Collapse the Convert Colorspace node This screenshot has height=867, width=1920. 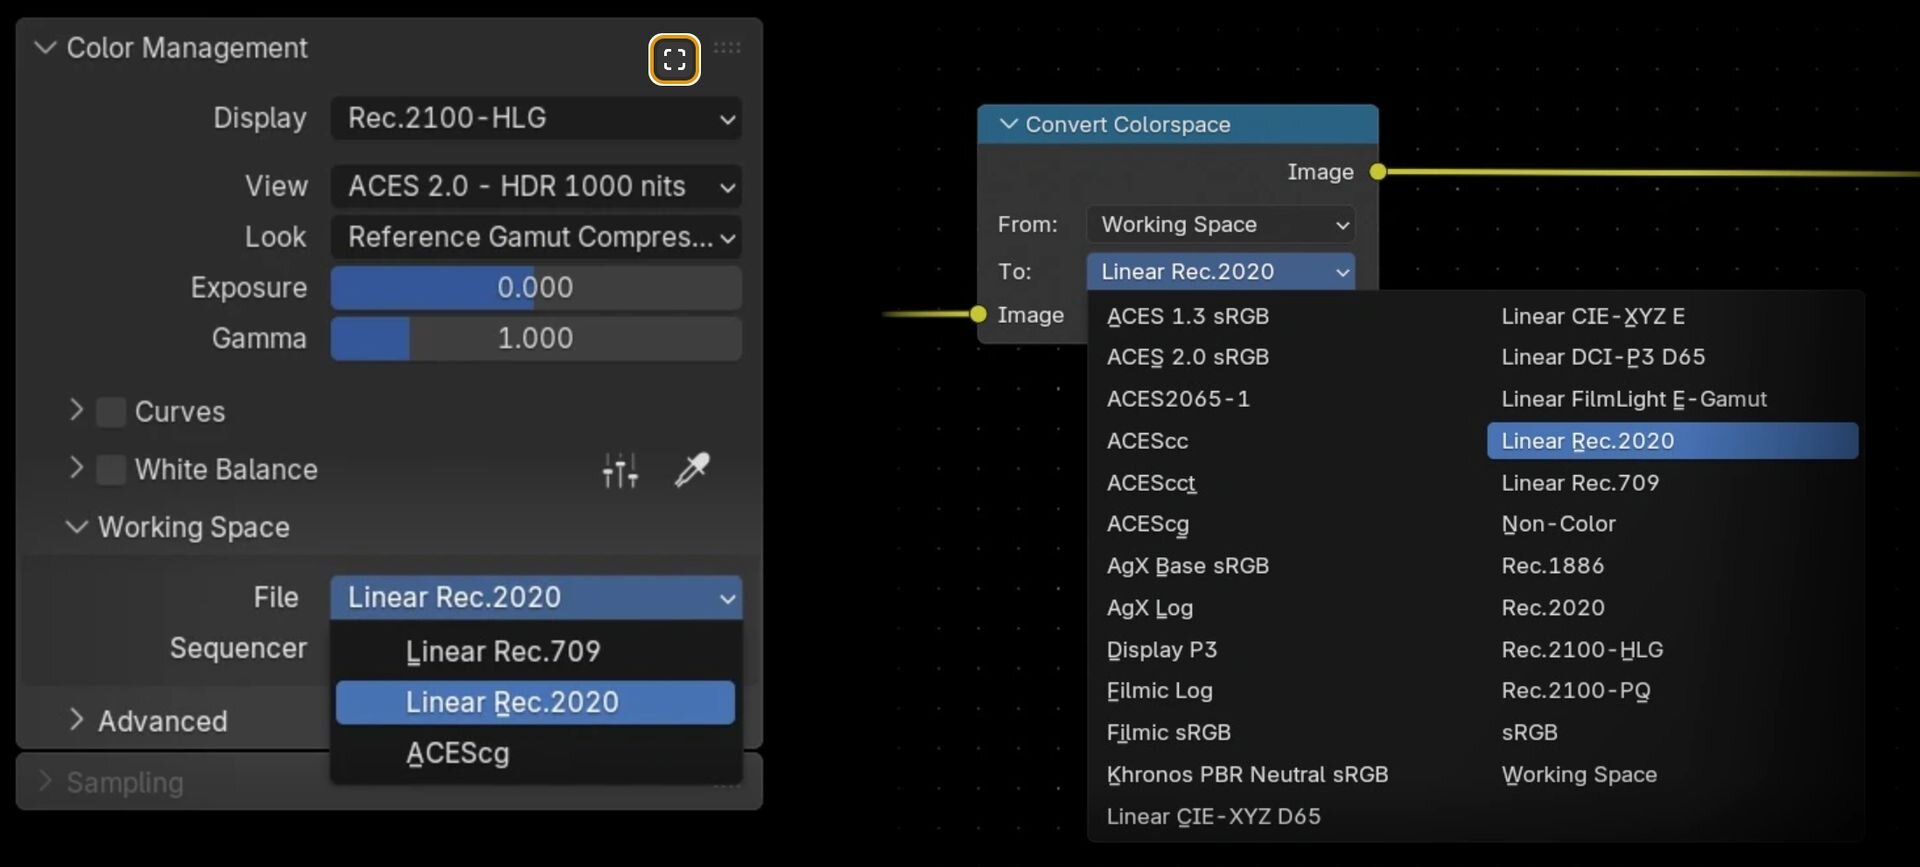click(1009, 124)
